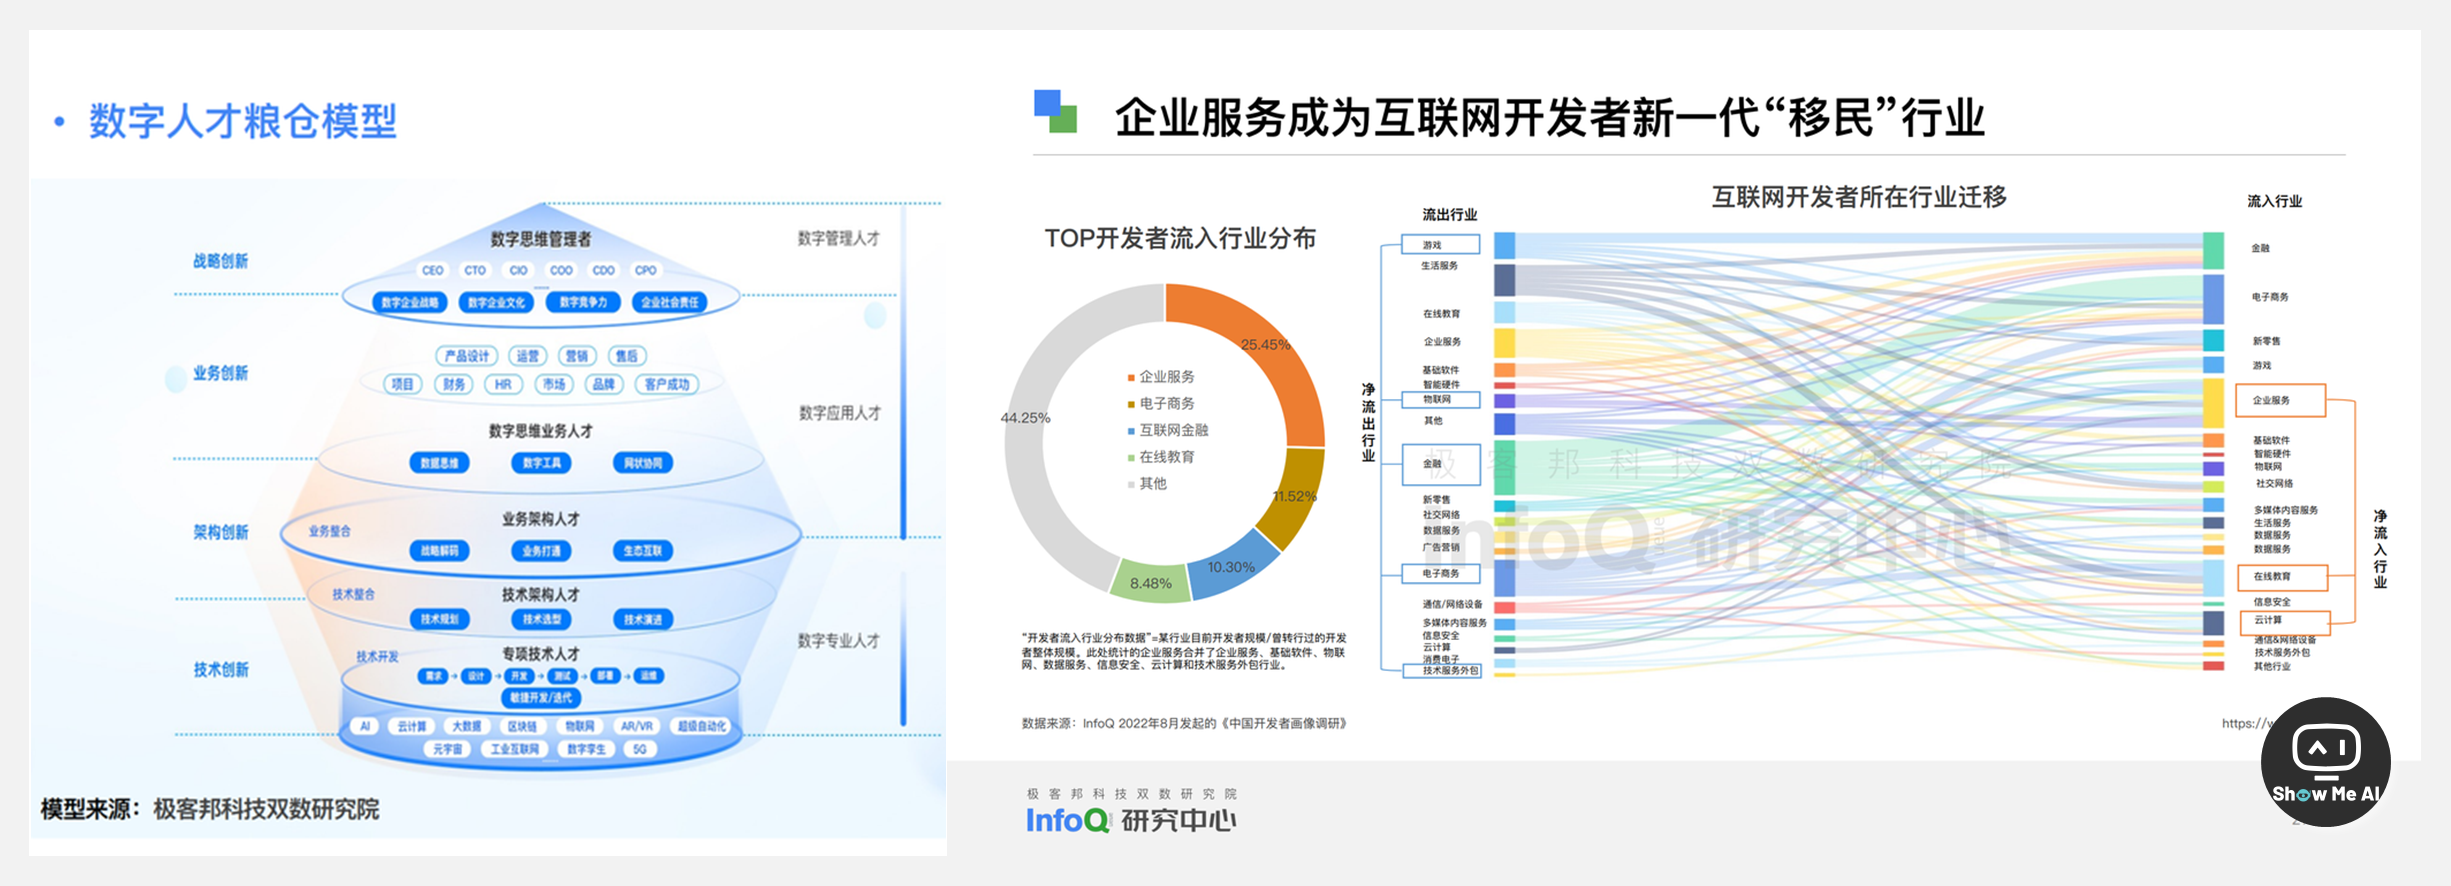Click the 互联网开发者所在行业迁移 chart title

tap(1859, 196)
